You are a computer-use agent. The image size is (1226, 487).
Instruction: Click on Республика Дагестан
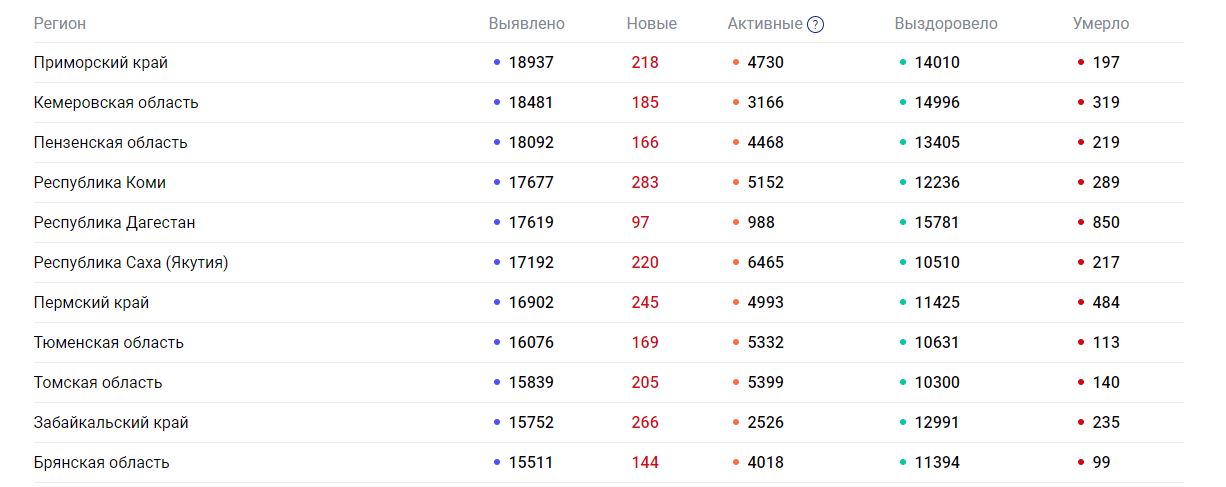pos(114,223)
